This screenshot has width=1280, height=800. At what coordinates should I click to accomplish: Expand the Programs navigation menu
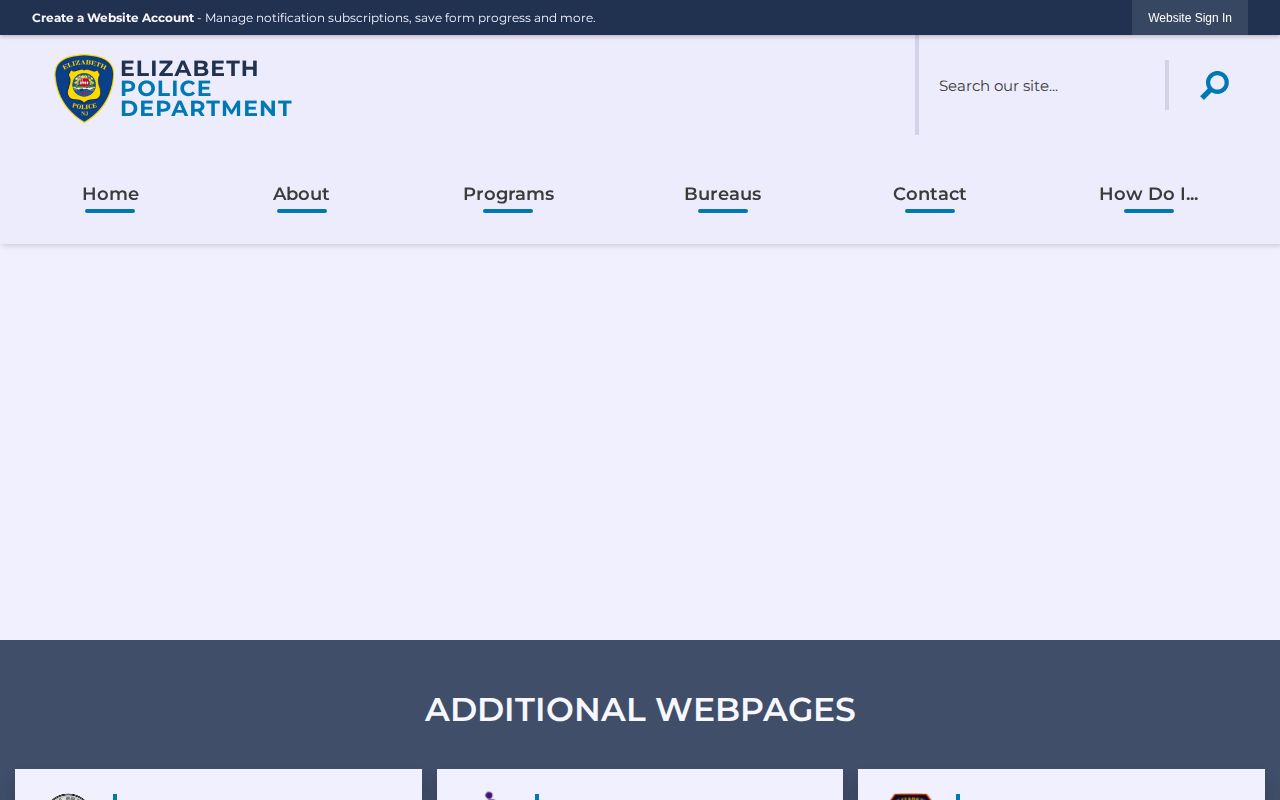point(508,194)
